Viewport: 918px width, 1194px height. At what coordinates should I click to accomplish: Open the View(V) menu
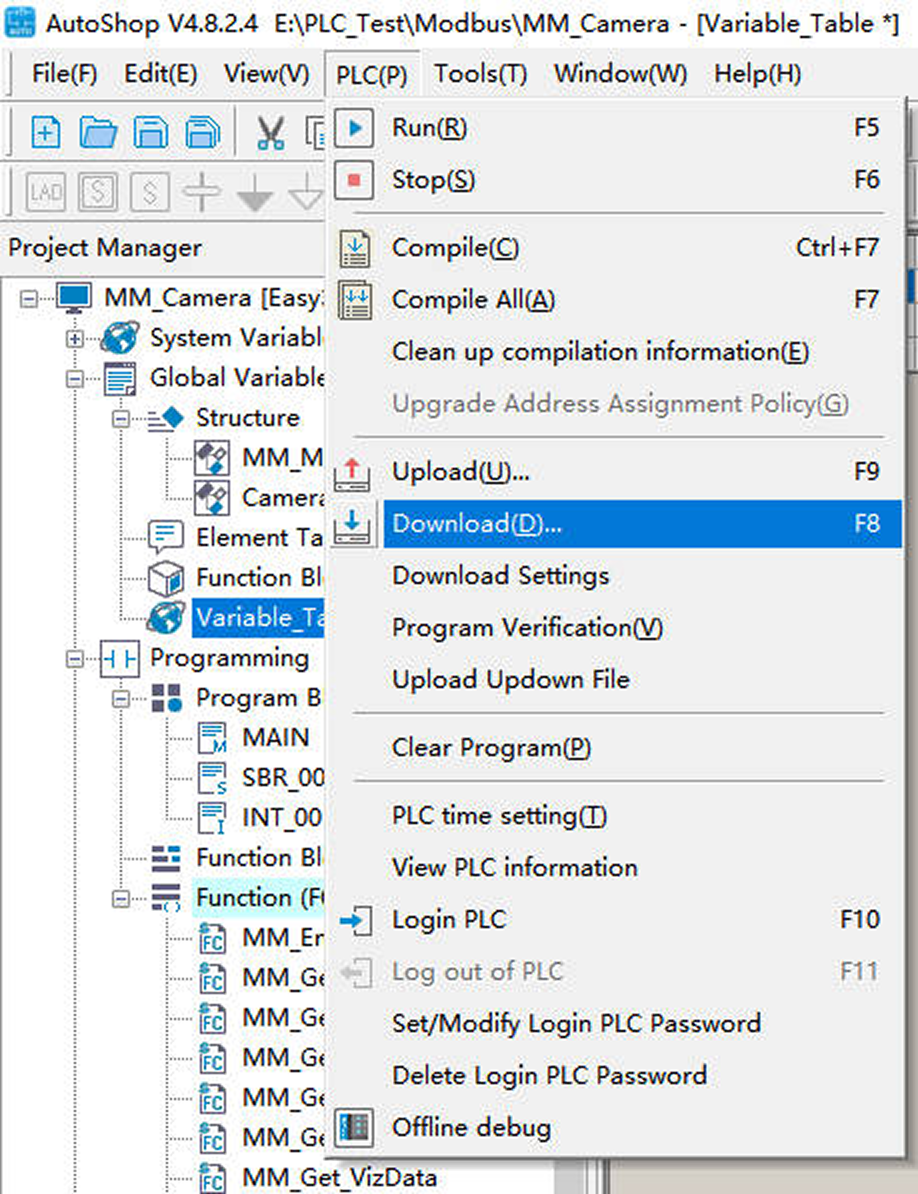pos(266,74)
